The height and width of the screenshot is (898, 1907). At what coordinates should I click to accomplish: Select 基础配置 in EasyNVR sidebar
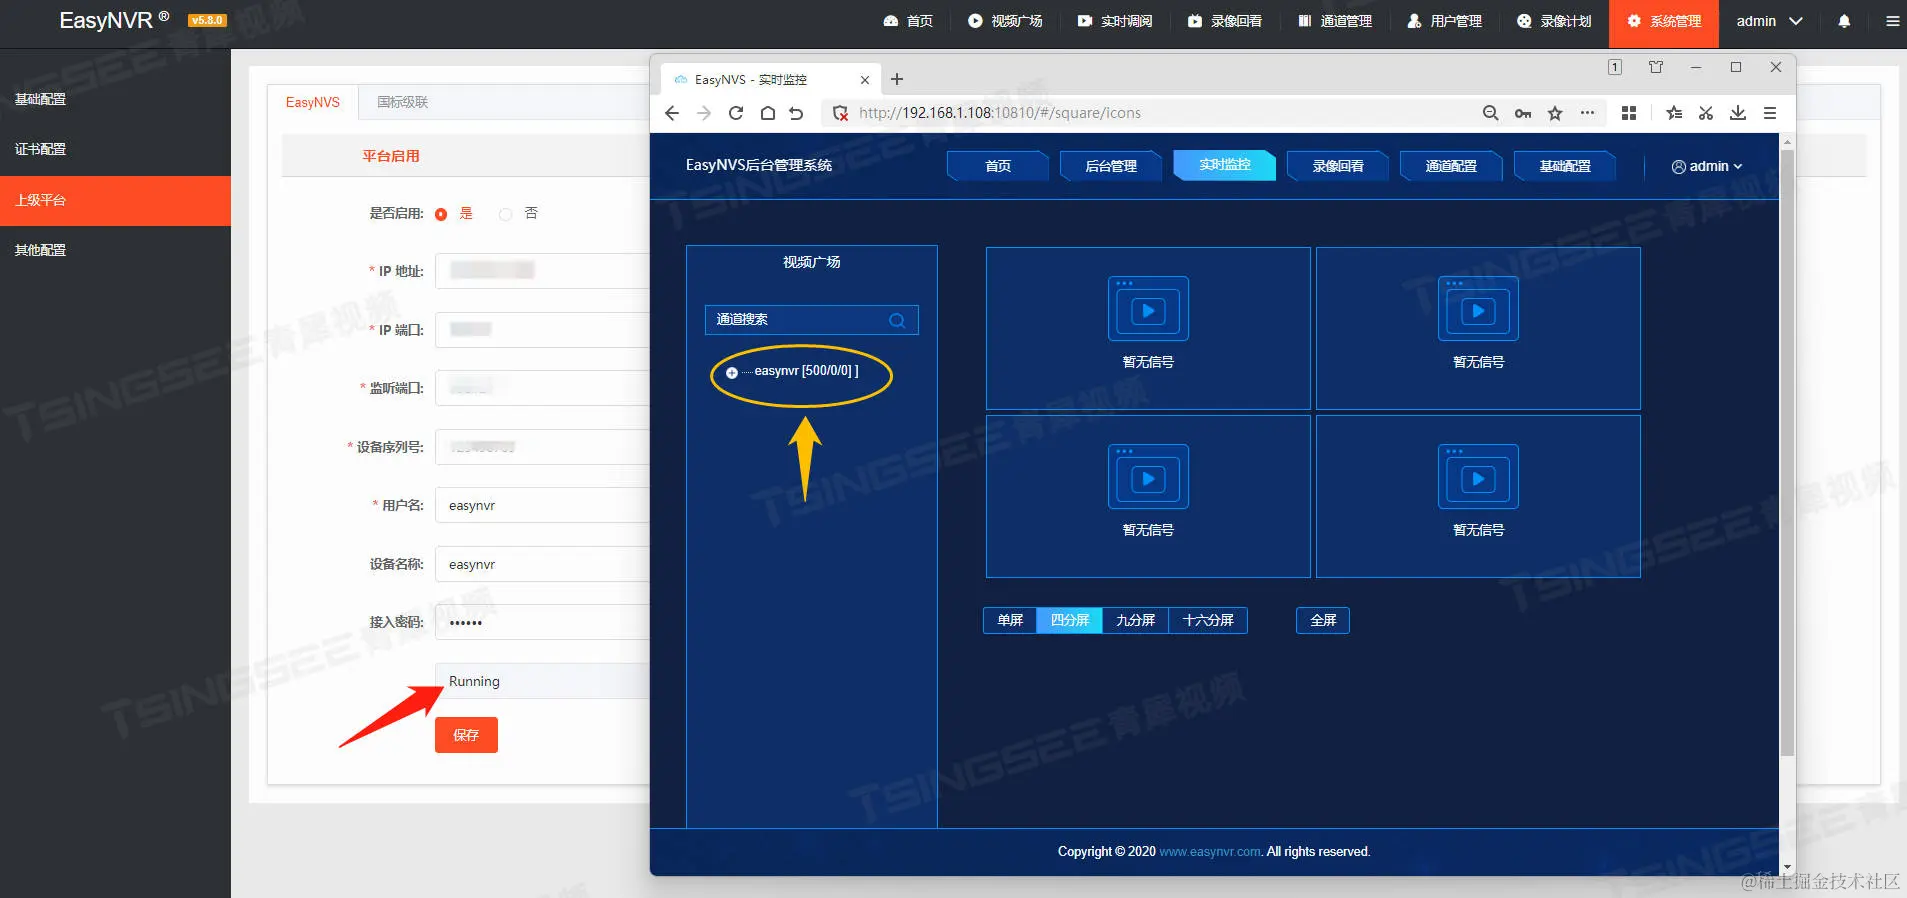coord(115,99)
